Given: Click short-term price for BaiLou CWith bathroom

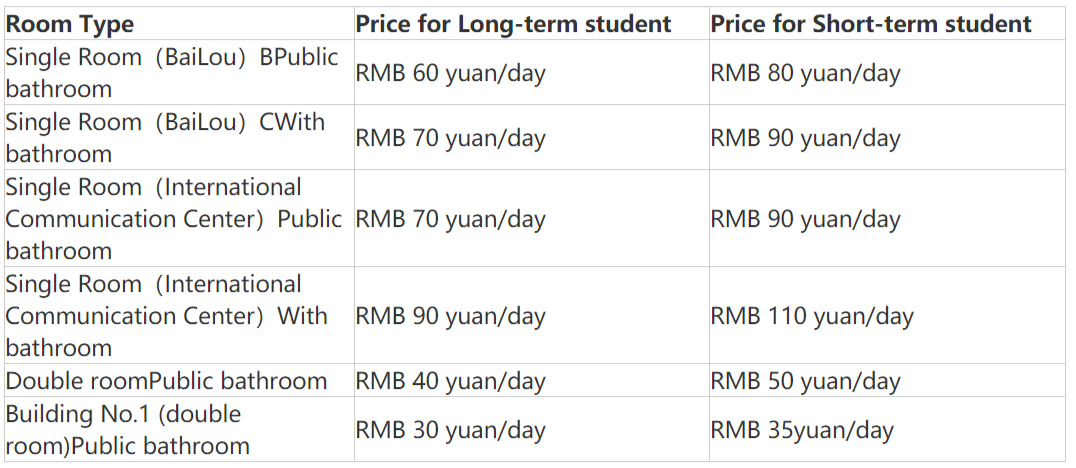Looking at the screenshot, I should click(x=805, y=138).
